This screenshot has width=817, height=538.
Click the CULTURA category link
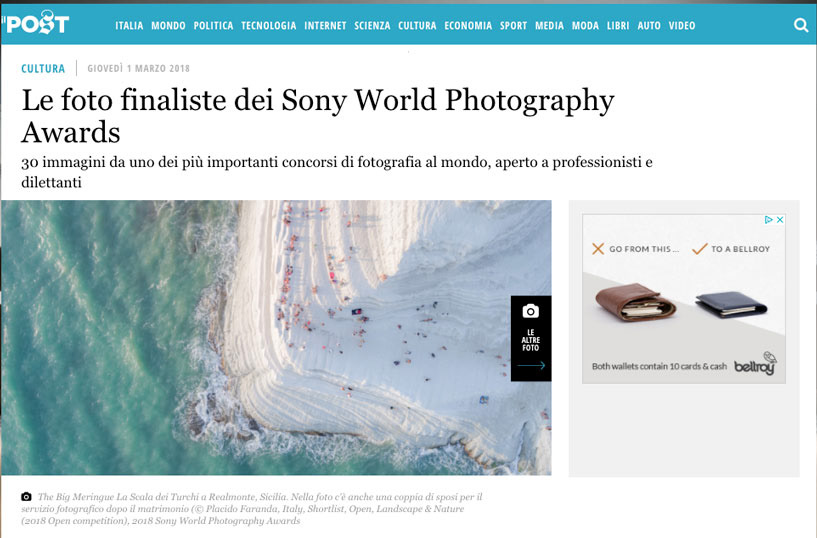pos(43,68)
